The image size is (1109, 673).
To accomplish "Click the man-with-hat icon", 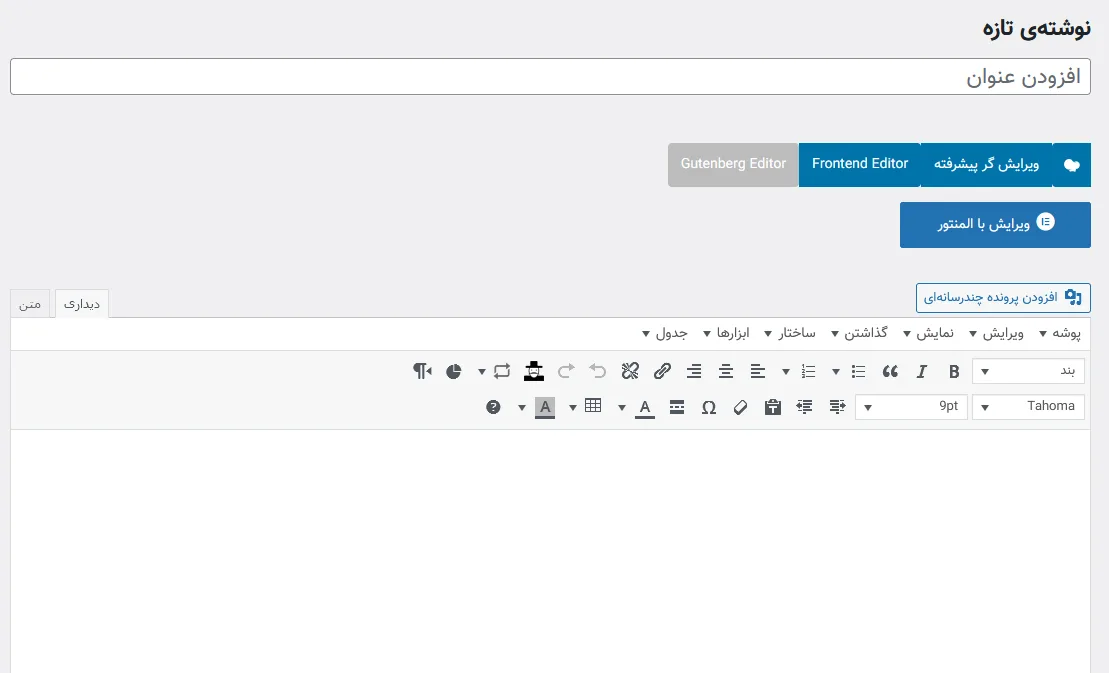I will [534, 371].
